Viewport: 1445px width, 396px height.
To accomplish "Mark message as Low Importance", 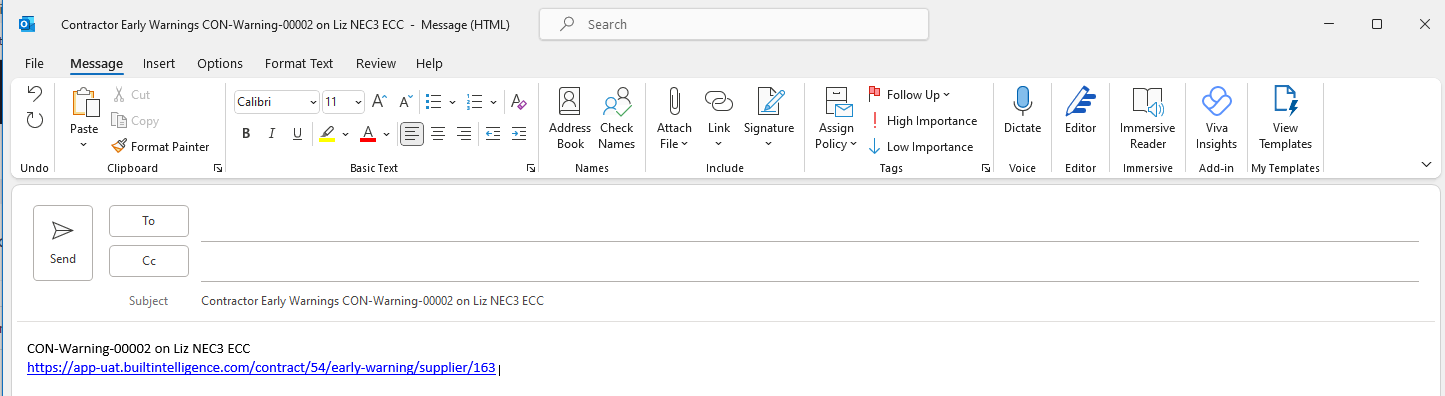I will [x=920, y=146].
